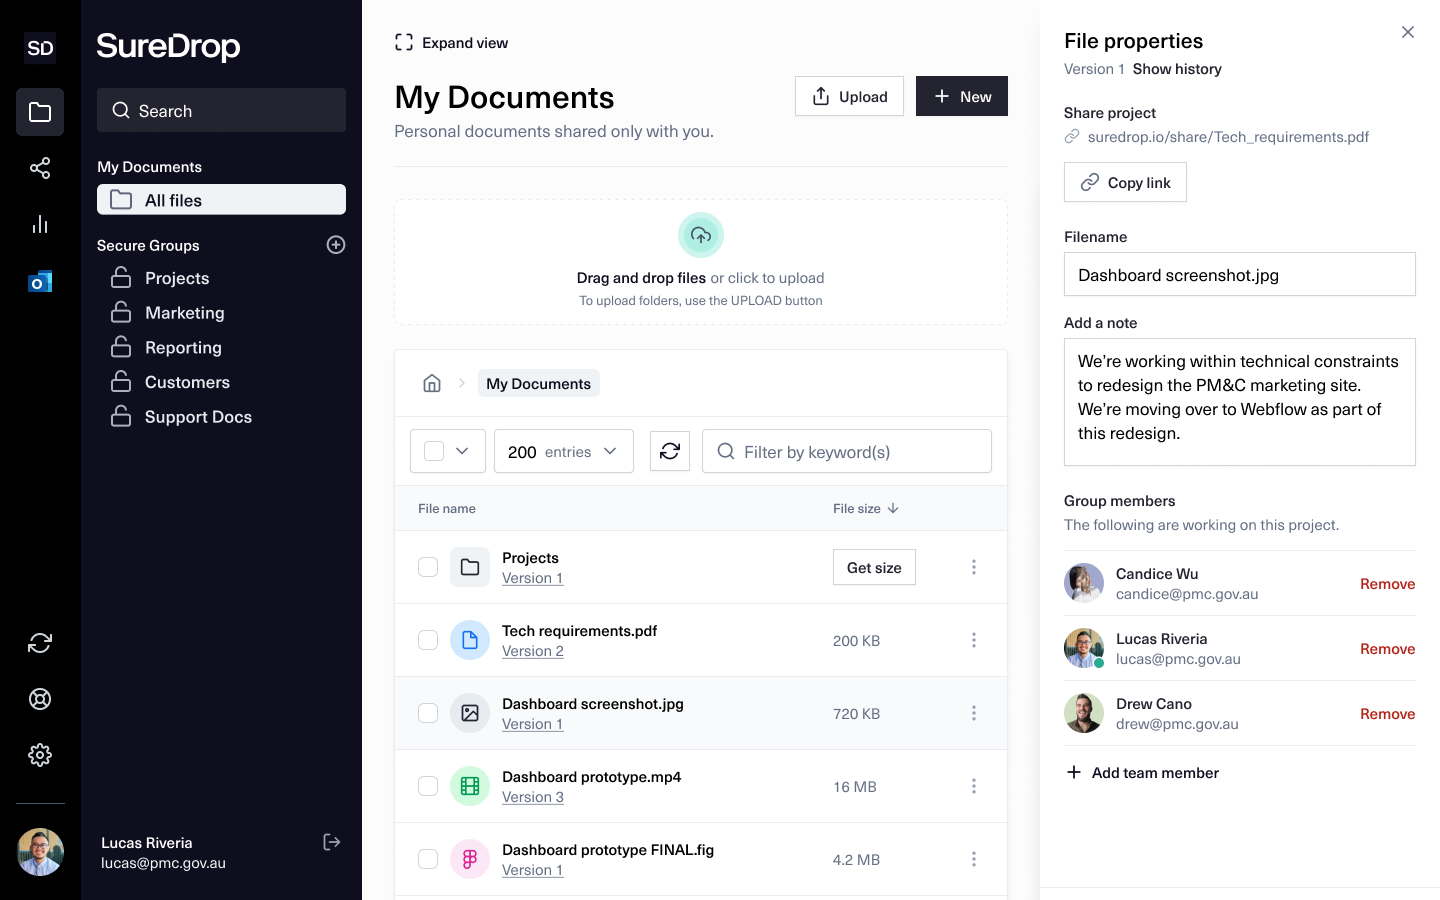Tick the checkbox for Tech requirements.pdf
The width and height of the screenshot is (1440, 900).
point(428,640)
